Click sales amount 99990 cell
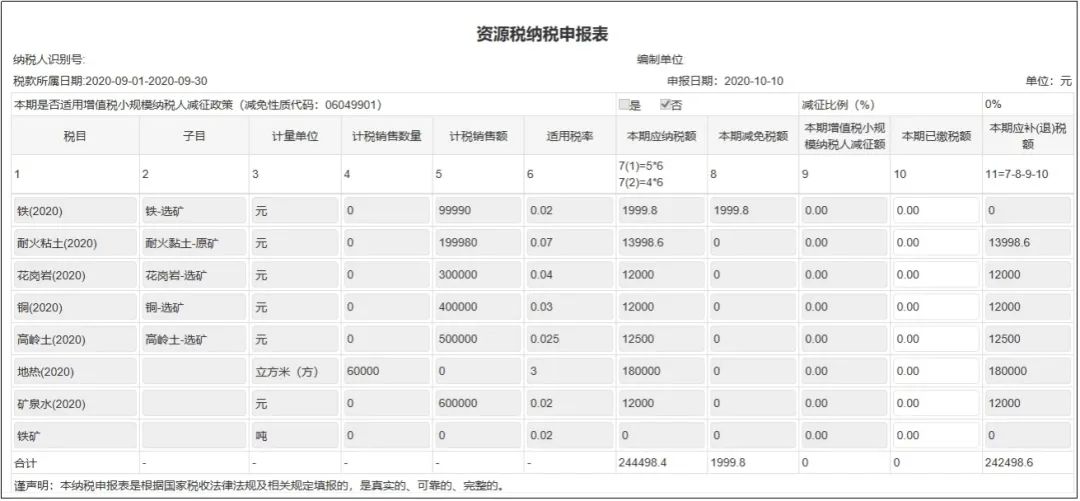This screenshot has height=501, width=1080. 478,210
